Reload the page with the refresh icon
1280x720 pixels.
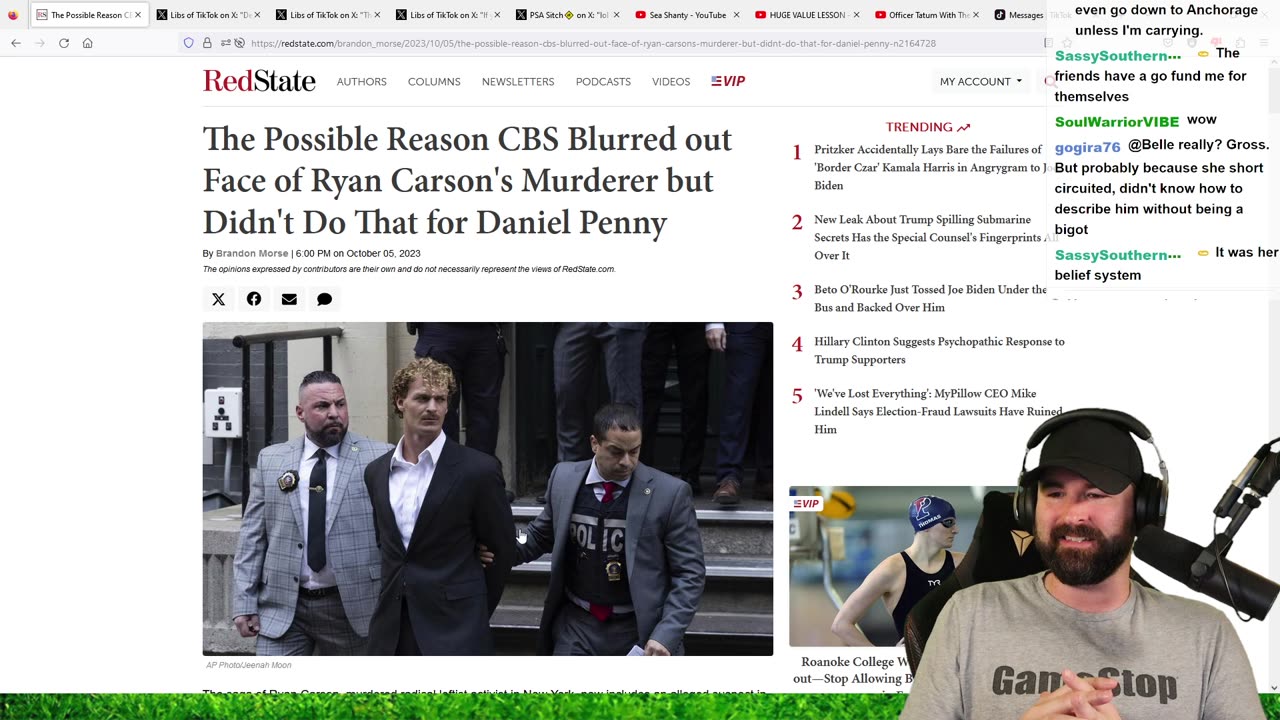click(x=64, y=43)
